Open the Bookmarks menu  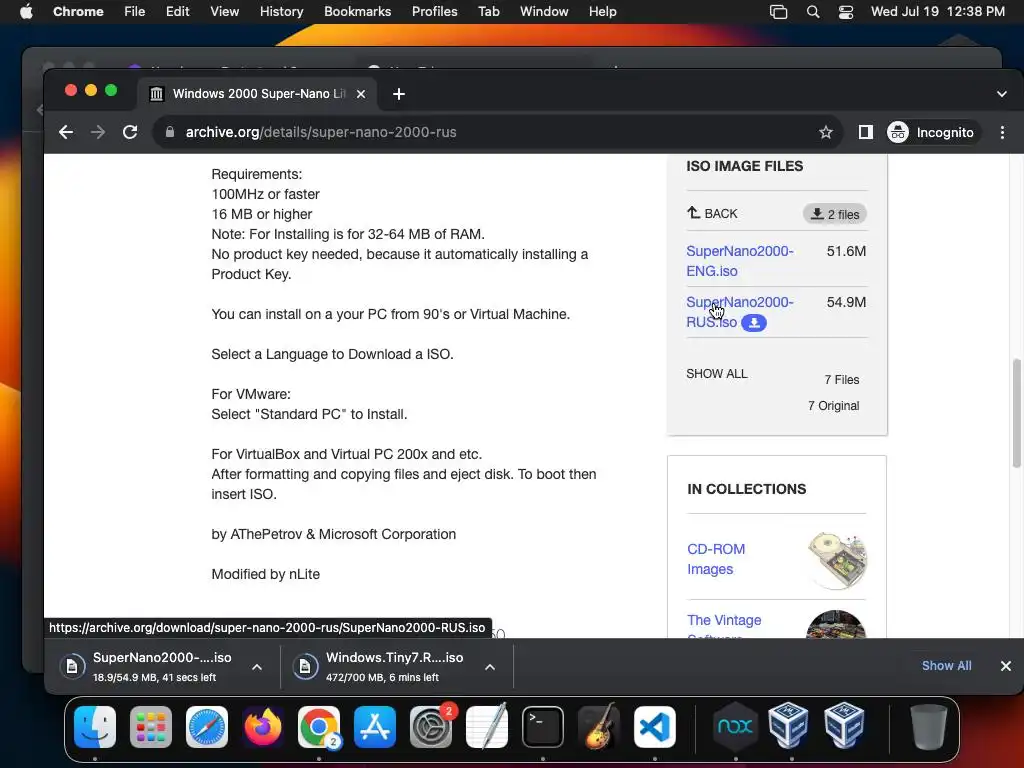coord(357,11)
